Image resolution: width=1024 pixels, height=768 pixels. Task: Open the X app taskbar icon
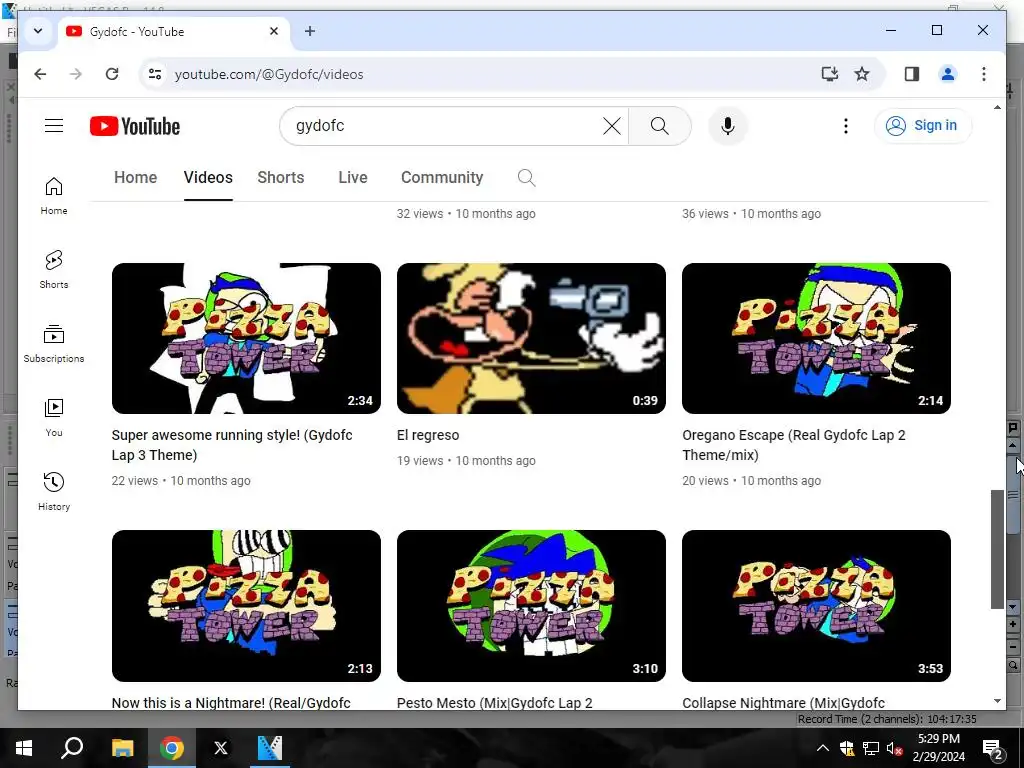221,748
